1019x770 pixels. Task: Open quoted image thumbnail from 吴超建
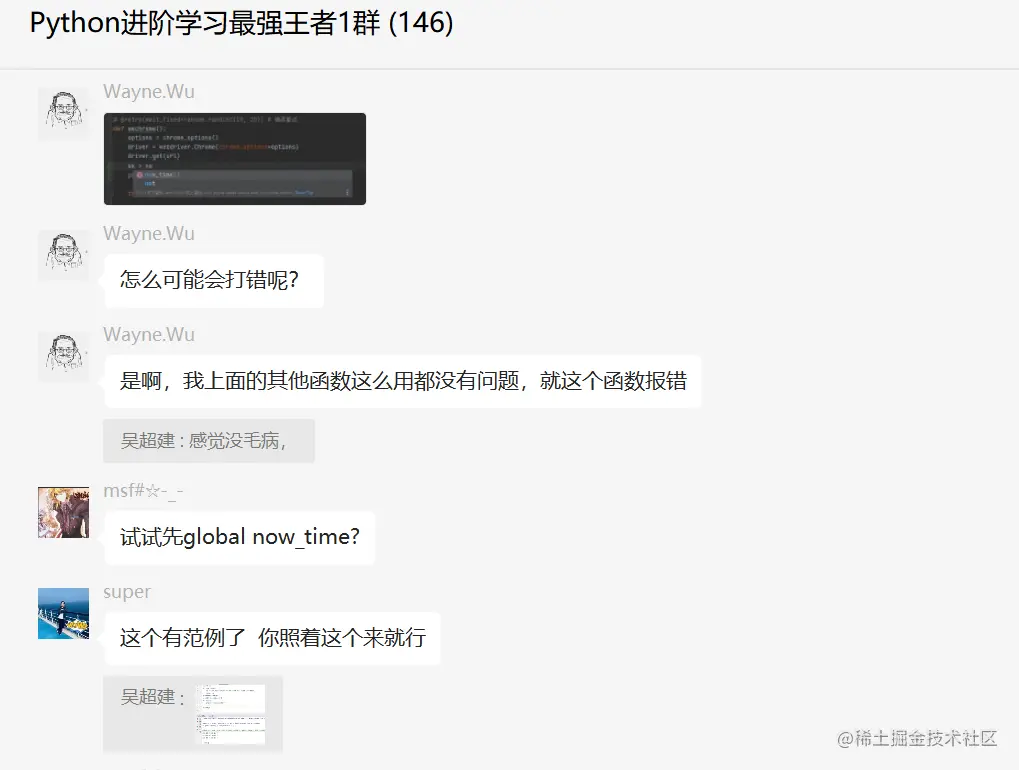pyautogui.click(x=231, y=713)
